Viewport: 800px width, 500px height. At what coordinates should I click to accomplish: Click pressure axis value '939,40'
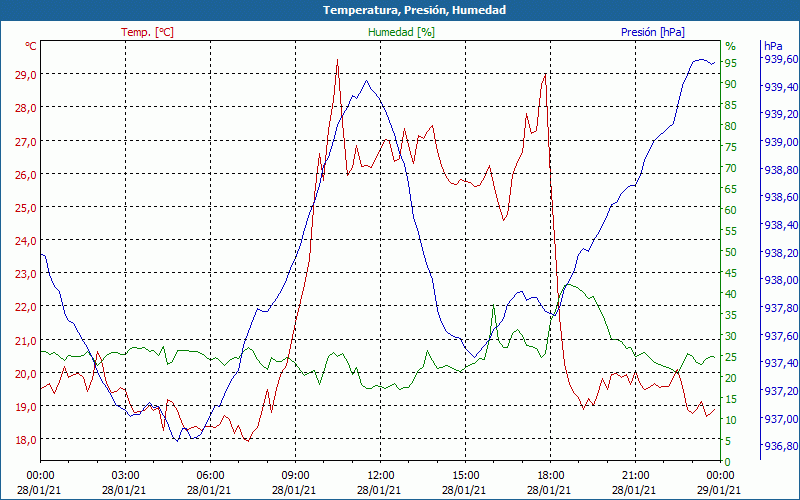click(781, 86)
